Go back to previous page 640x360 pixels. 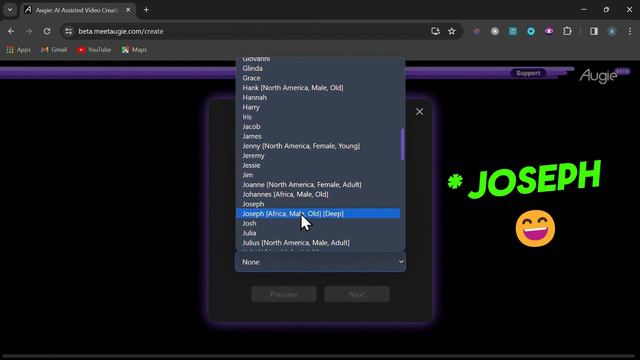click(x=11, y=31)
